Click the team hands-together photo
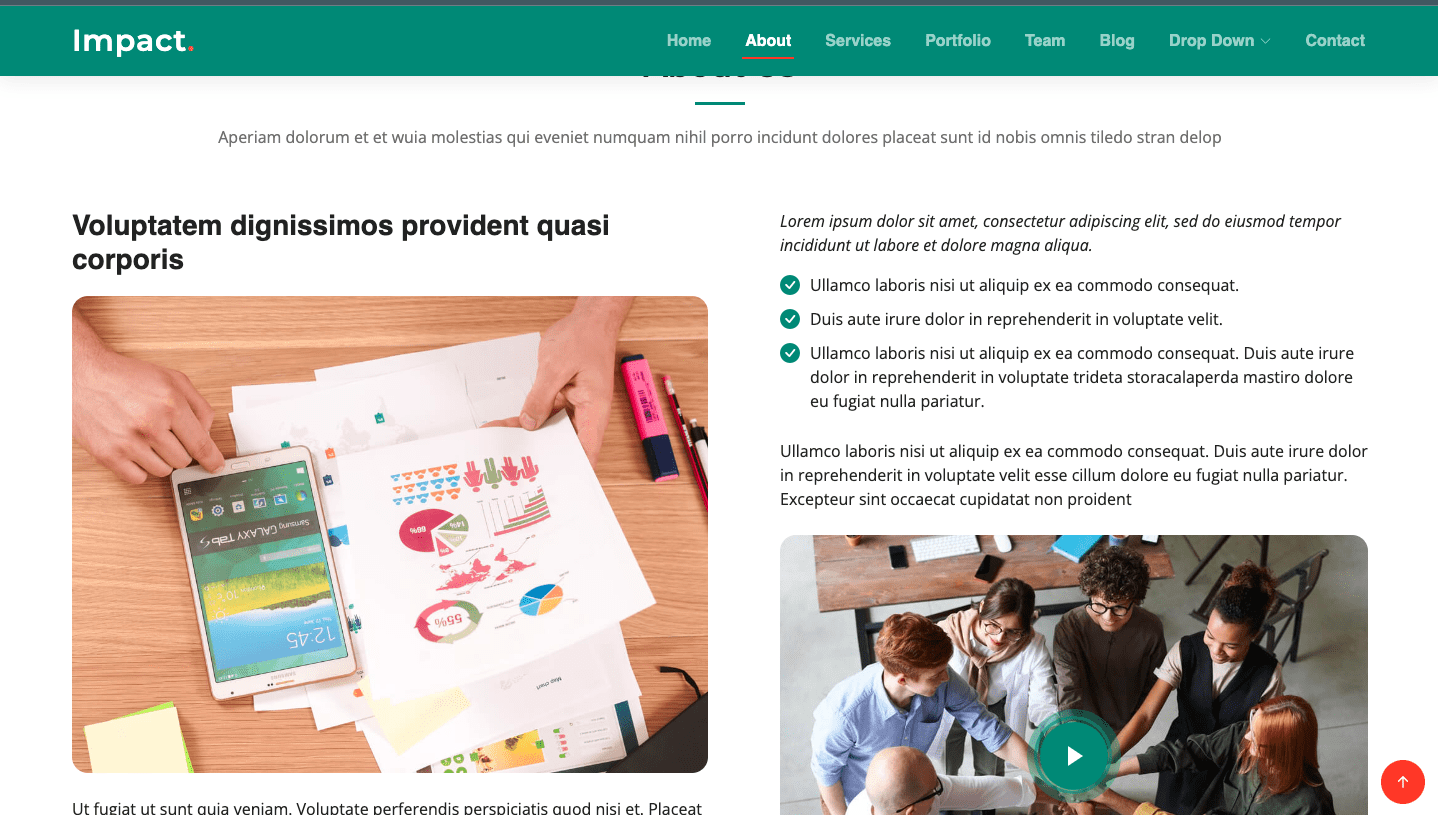The height and width of the screenshot is (815, 1438). pyautogui.click(x=1074, y=675)
